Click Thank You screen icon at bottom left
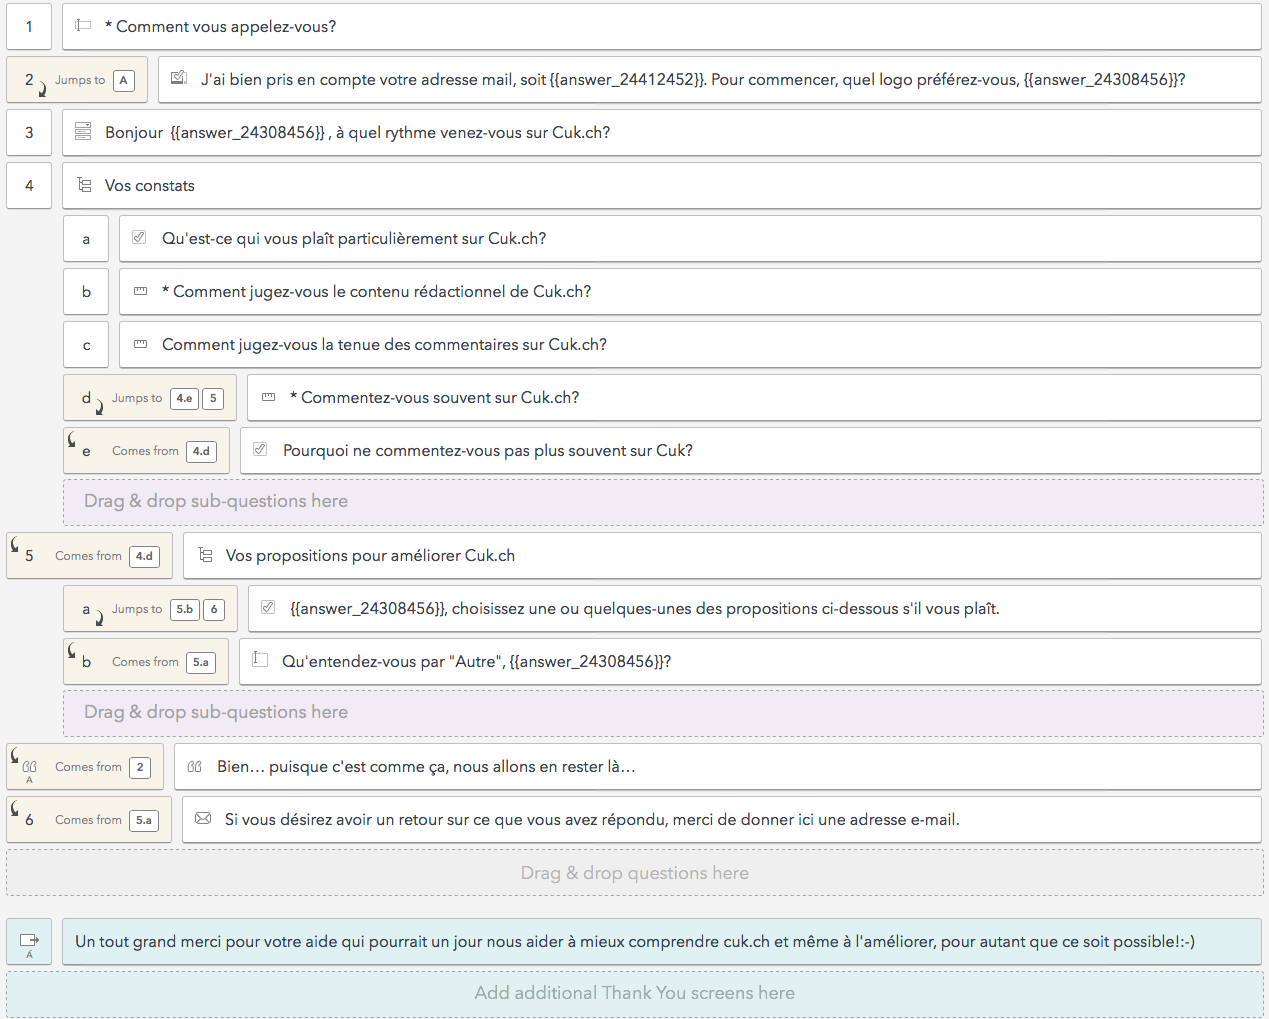 tap(29, 941)
